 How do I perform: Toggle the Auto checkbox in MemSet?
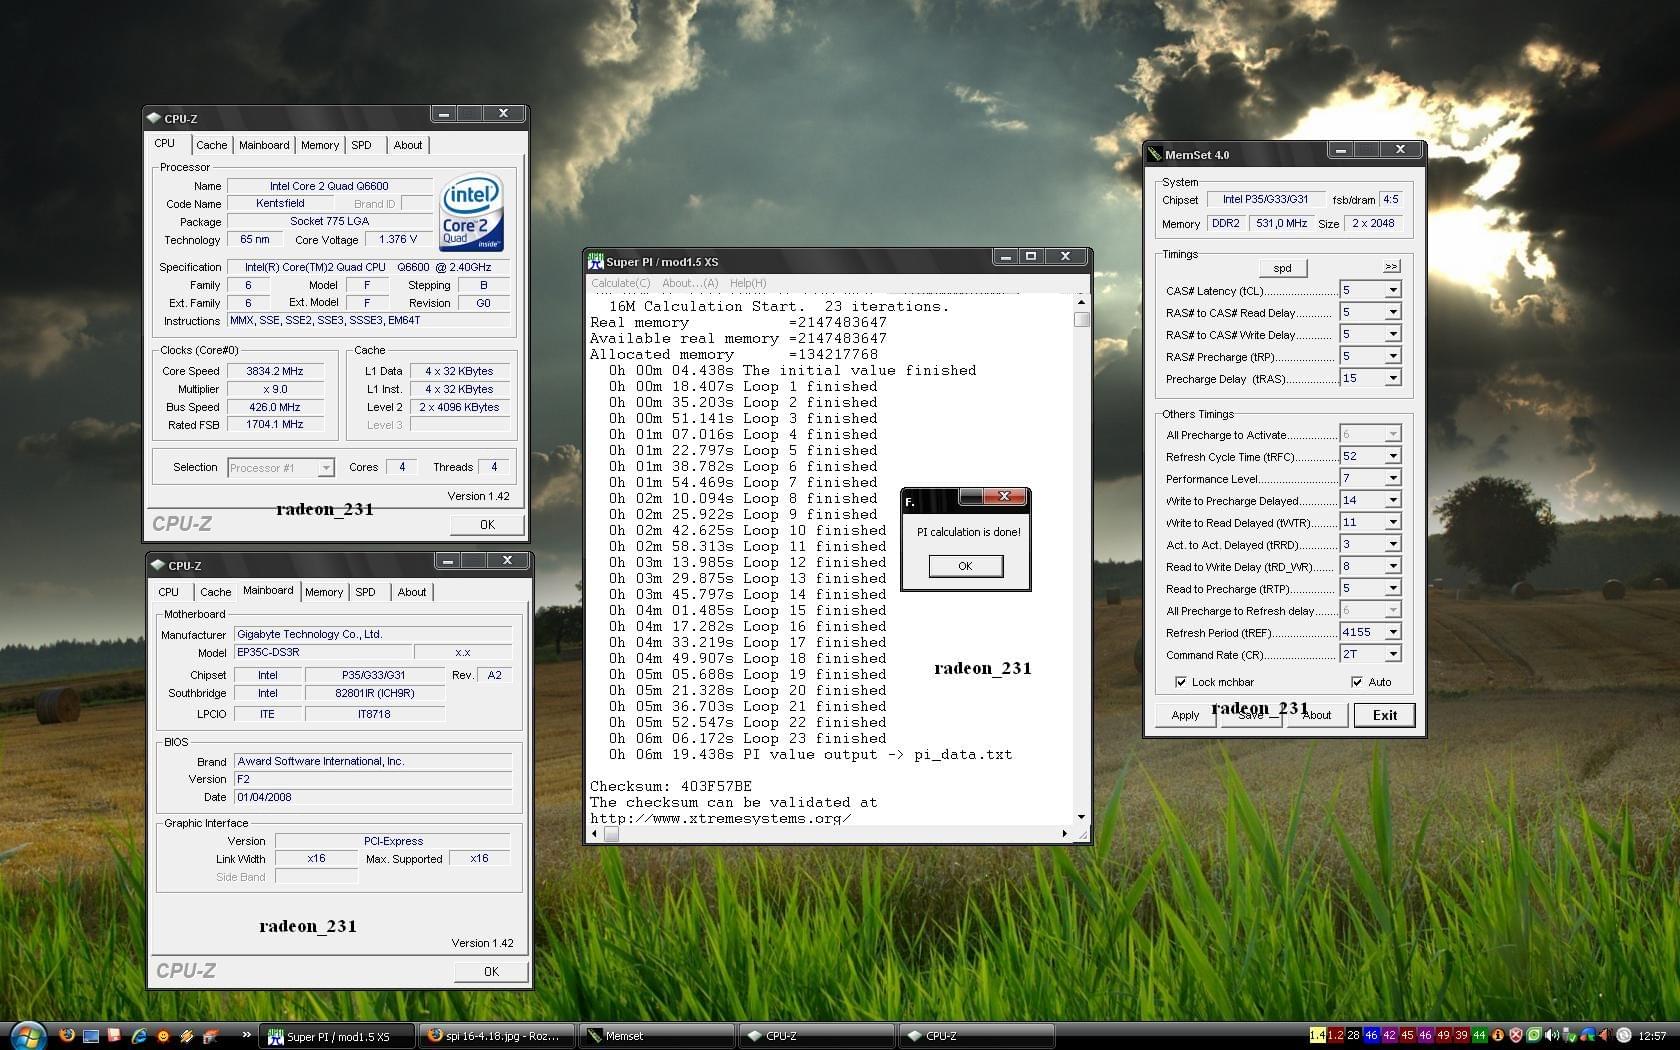1357,682
